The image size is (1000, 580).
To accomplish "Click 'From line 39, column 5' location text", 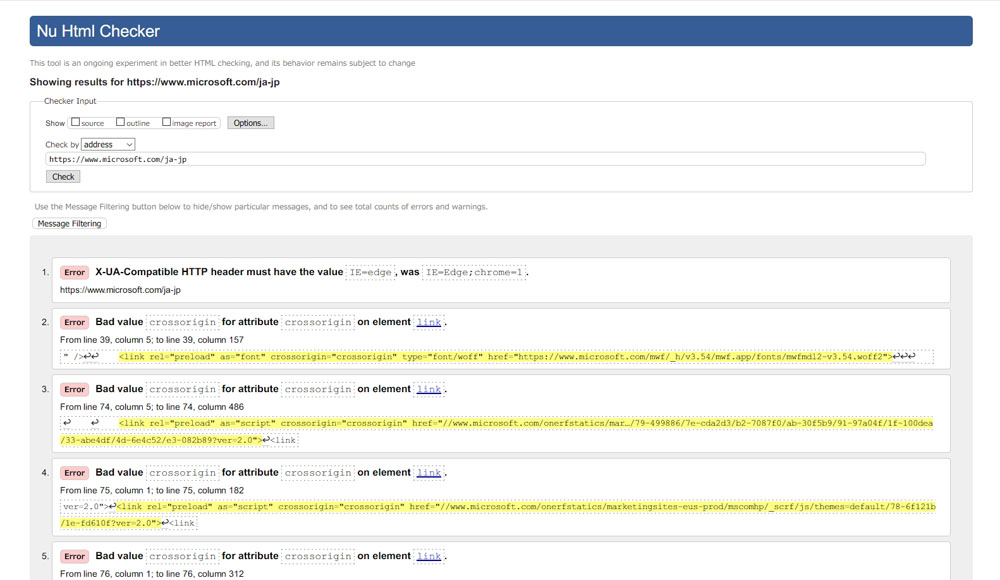I will pos(152,340).
